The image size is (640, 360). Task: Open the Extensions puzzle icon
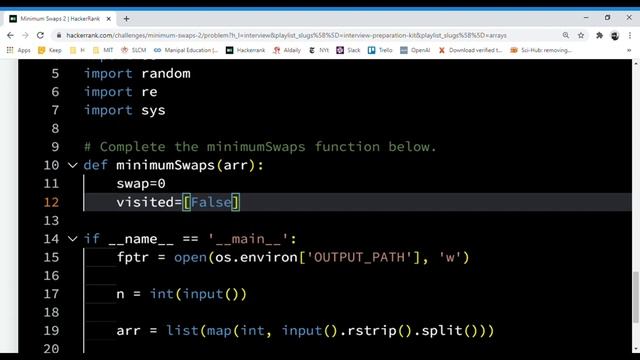[x=599, y=36]
